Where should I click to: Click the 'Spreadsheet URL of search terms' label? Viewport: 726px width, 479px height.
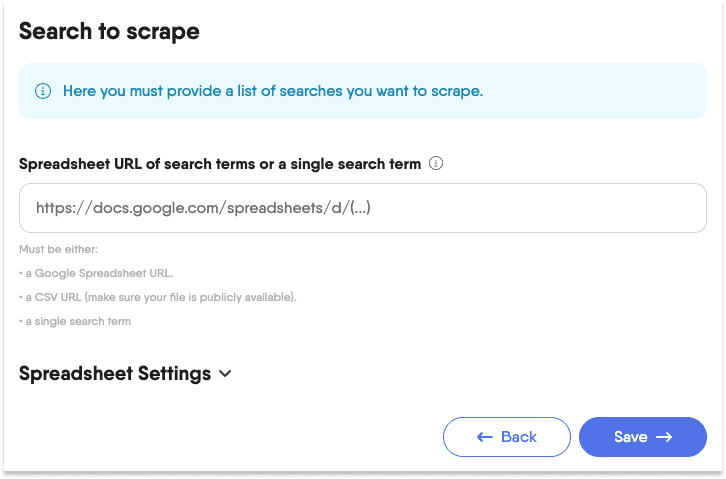(220, 164)
